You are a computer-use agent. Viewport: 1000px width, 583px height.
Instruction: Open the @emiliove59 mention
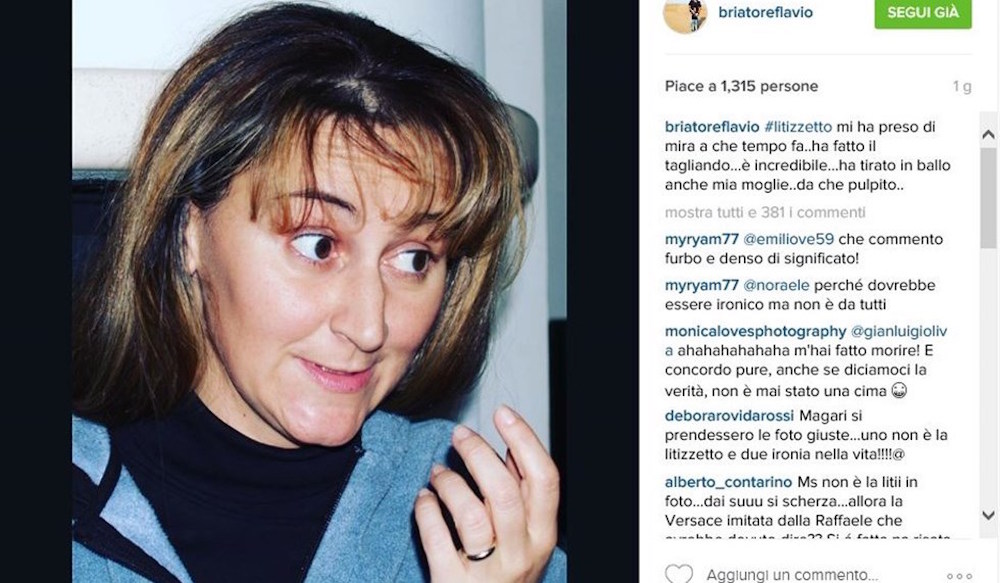click(x=788, y=239)
